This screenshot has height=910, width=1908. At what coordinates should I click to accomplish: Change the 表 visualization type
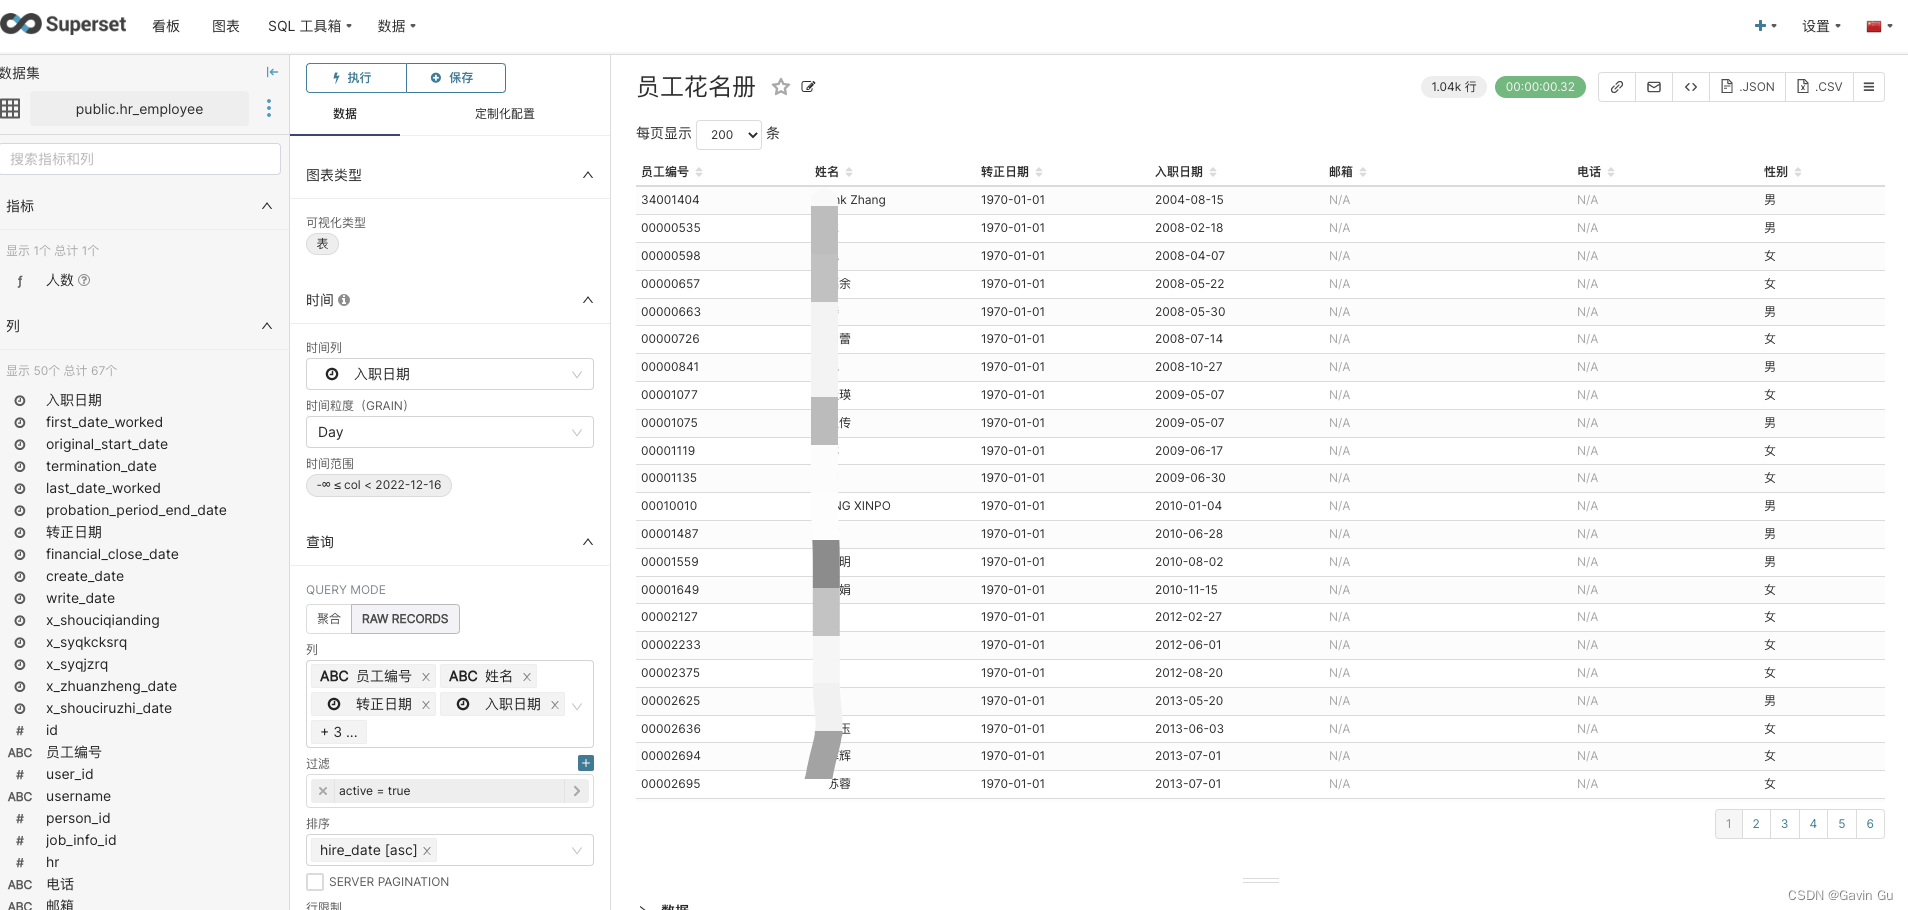[322, 244]
